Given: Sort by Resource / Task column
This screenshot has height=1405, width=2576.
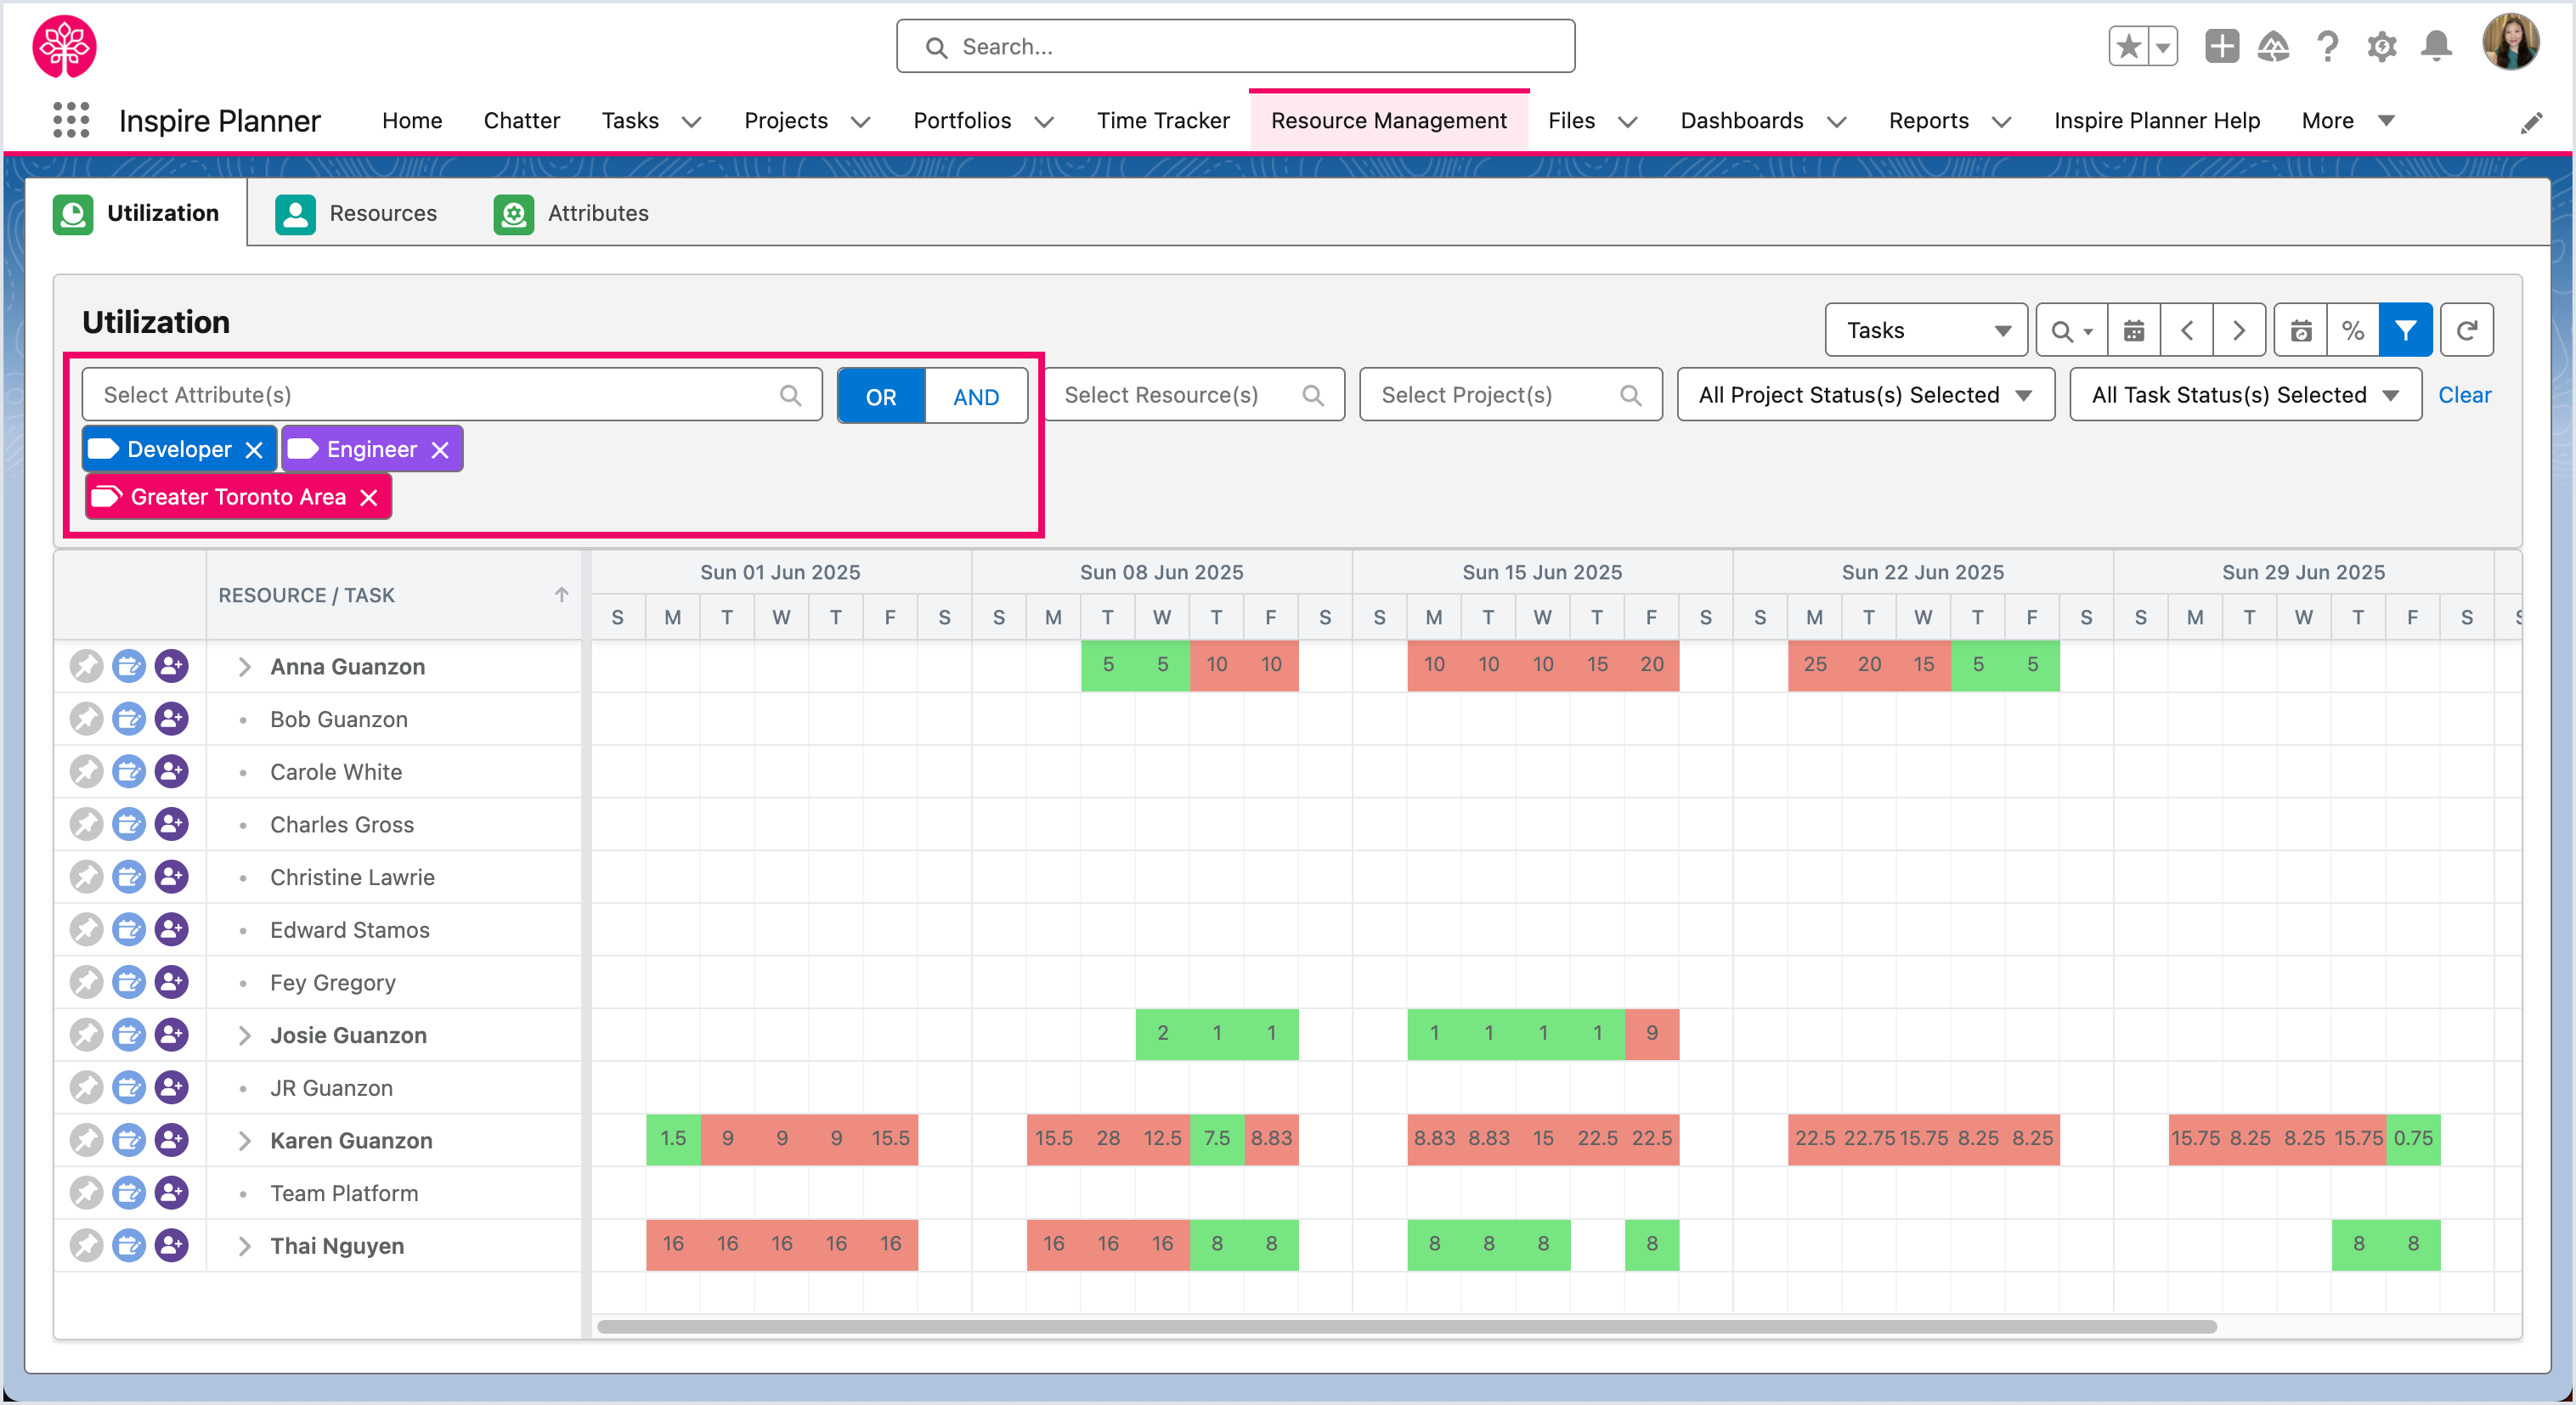Looking at the screenshot, I should (393, 595).
